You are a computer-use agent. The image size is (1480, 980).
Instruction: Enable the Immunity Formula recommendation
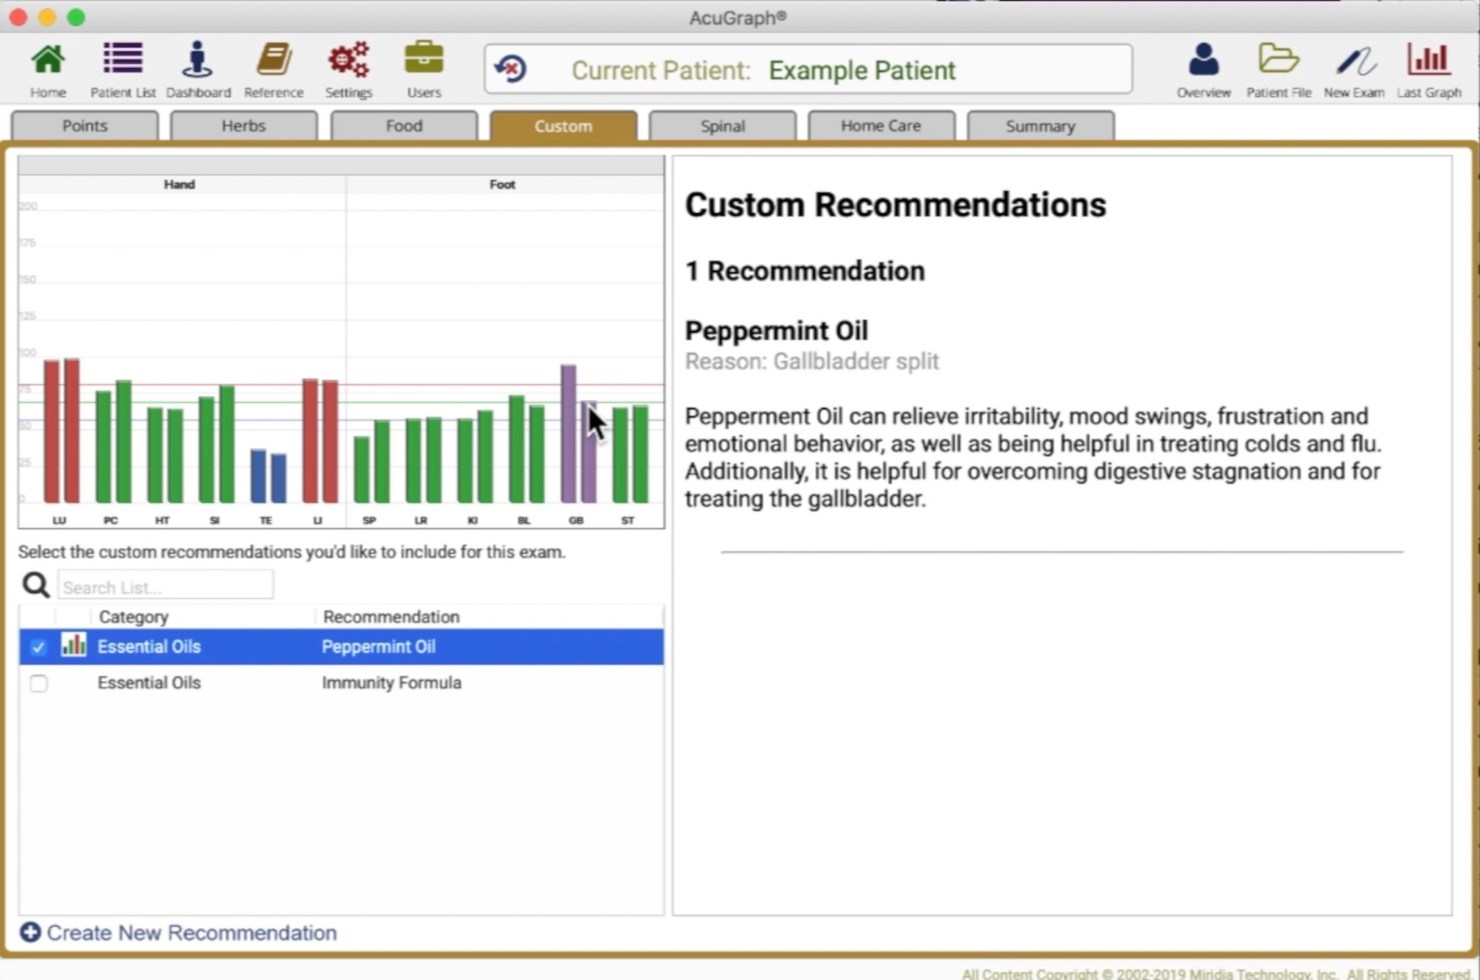pyautogui.click(x=38, y=683)
